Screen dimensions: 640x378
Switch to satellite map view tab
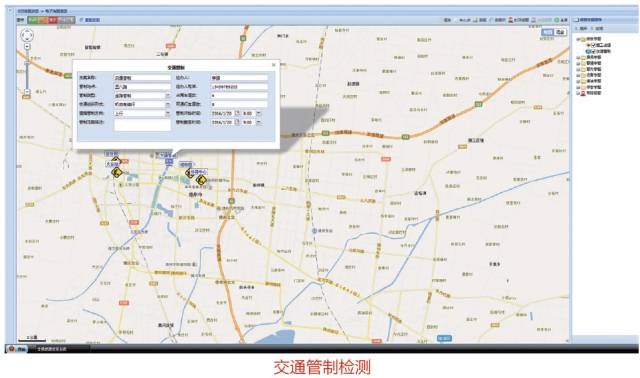click(x=560, y=32)
